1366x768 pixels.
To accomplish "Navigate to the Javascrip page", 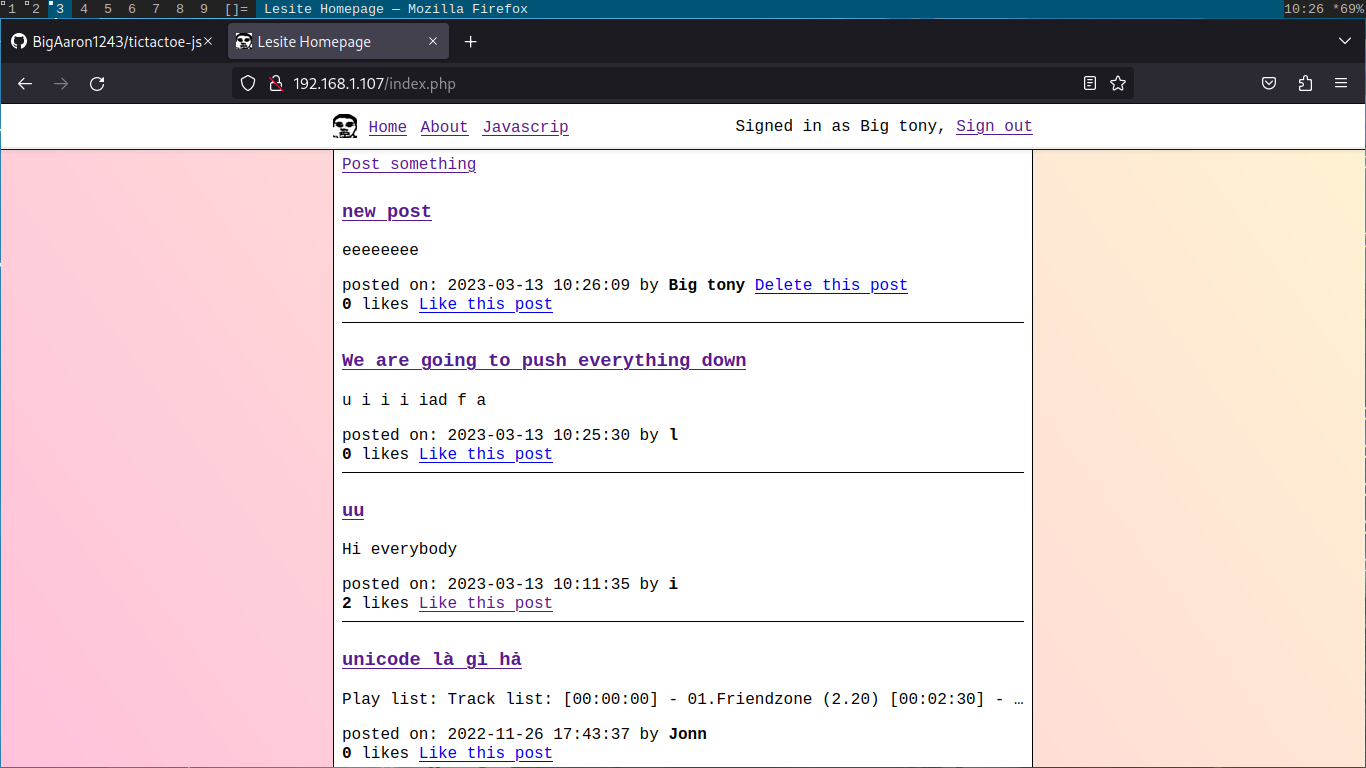I will pos(525,127).
